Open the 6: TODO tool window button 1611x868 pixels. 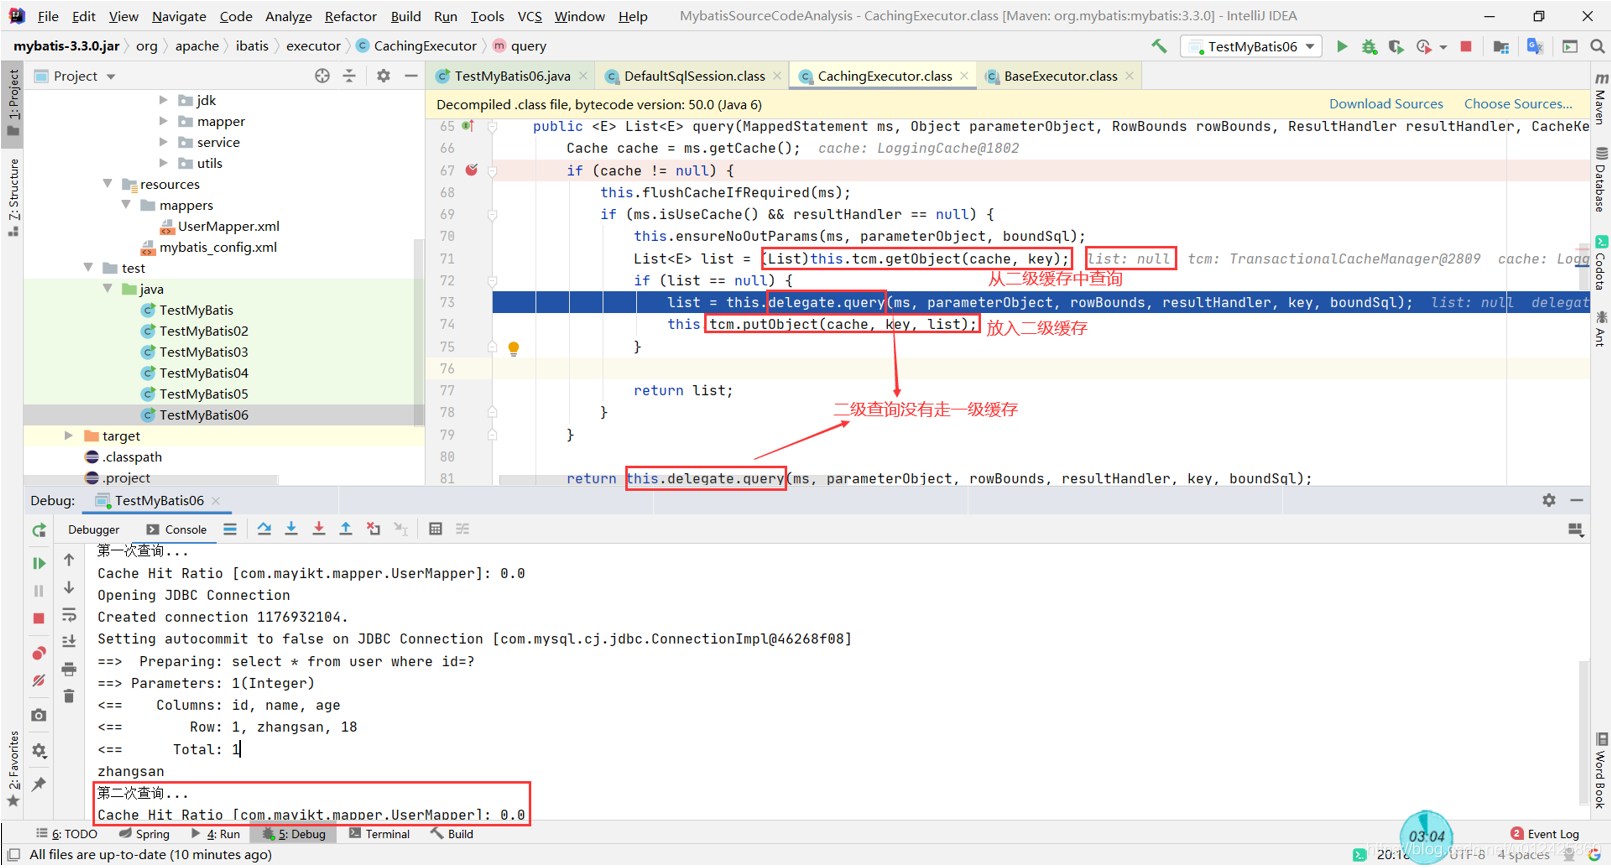point(67,834)
